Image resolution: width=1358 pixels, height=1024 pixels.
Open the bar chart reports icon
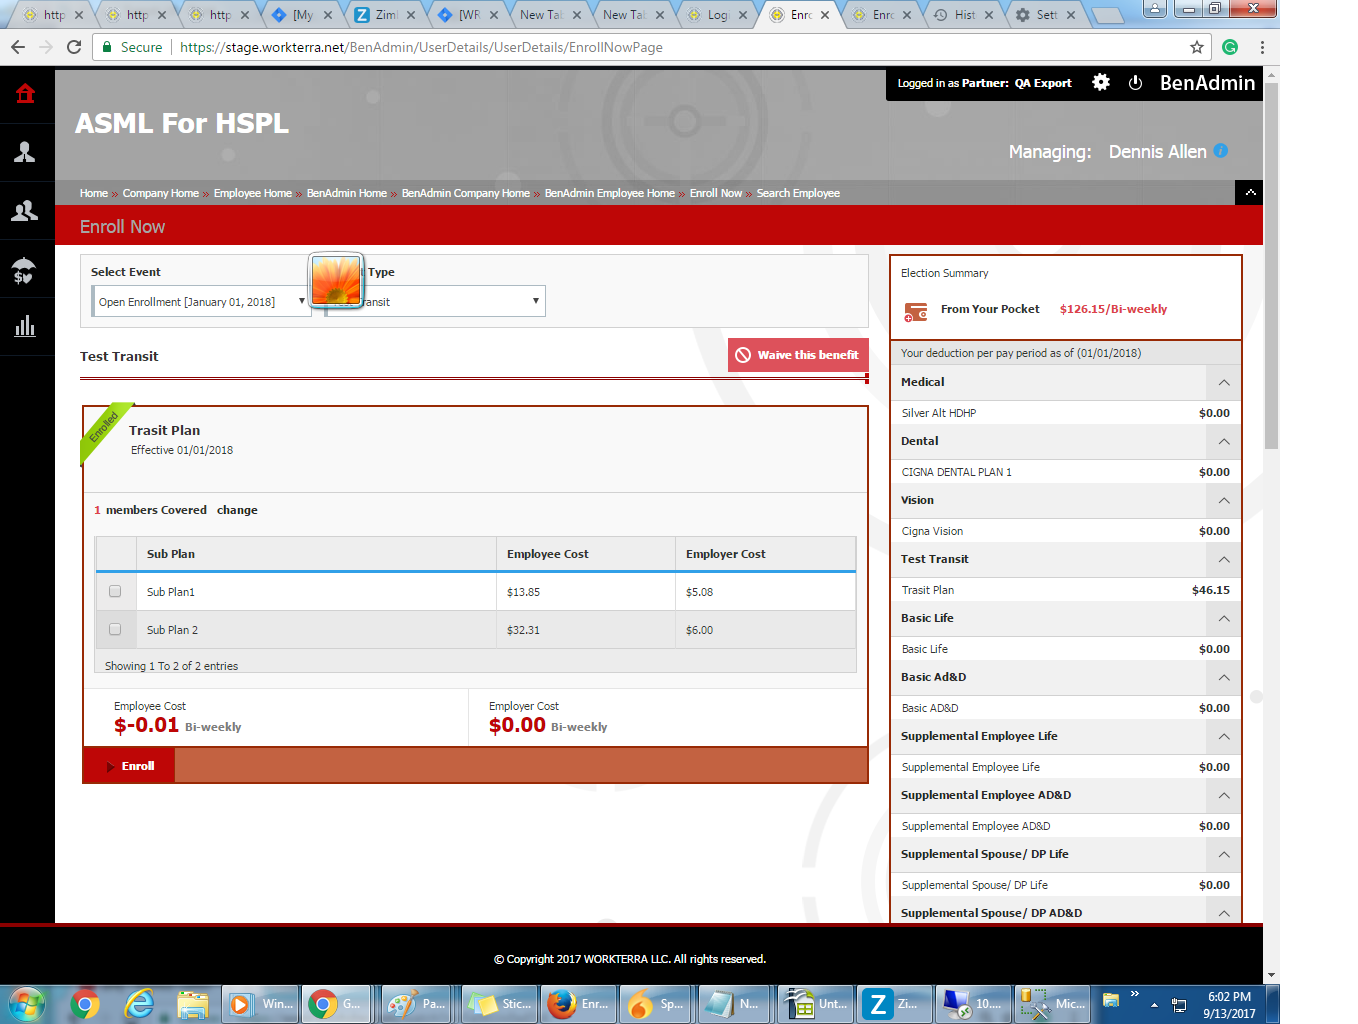[x=26, y=327]
